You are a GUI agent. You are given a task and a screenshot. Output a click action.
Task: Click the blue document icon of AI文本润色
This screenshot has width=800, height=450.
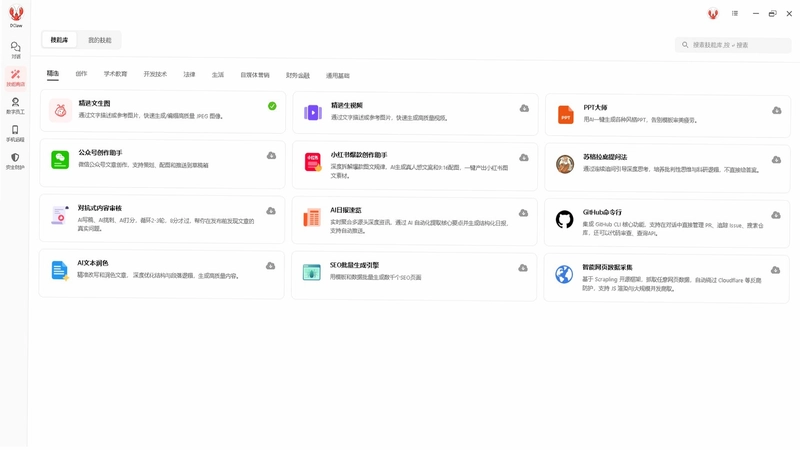pyautogui.click(x=60, y=270)
